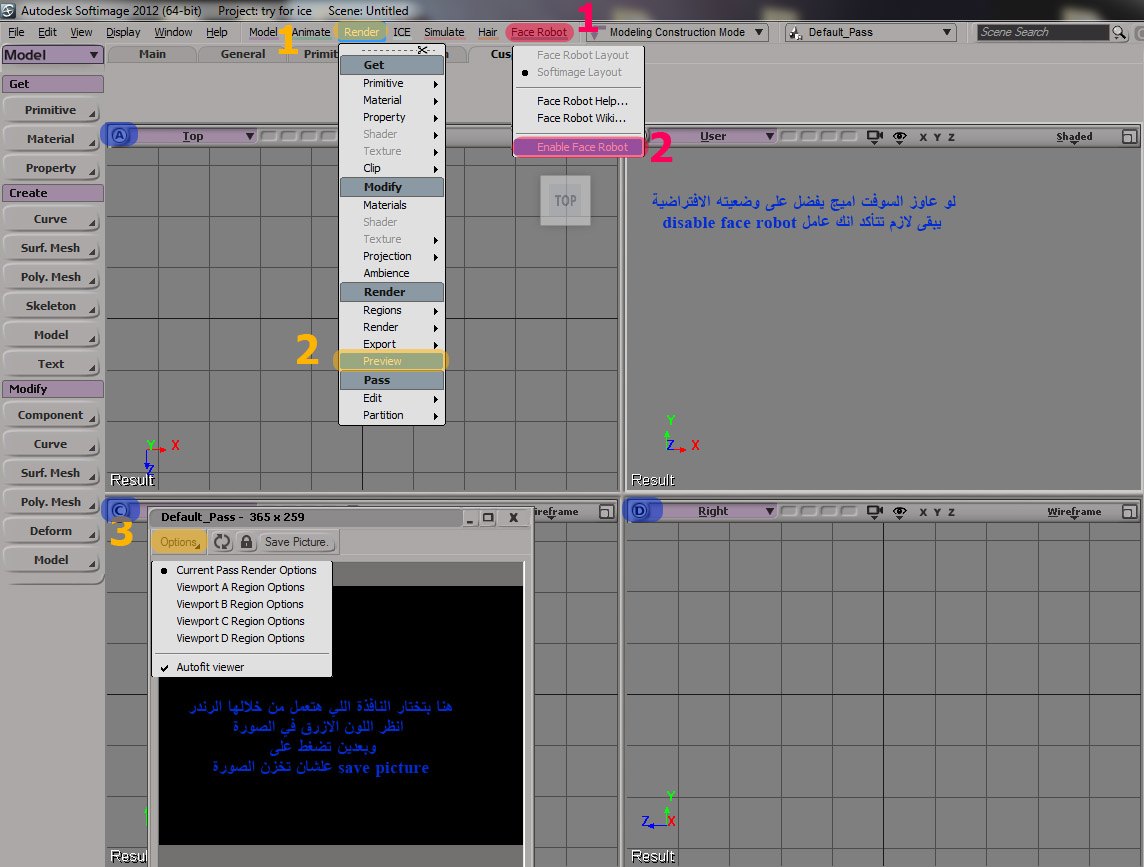Image resolution: width=1144 pixels, height=867 pixels.
Task: Open the Hair menu
Action: [x=487, y=32]
